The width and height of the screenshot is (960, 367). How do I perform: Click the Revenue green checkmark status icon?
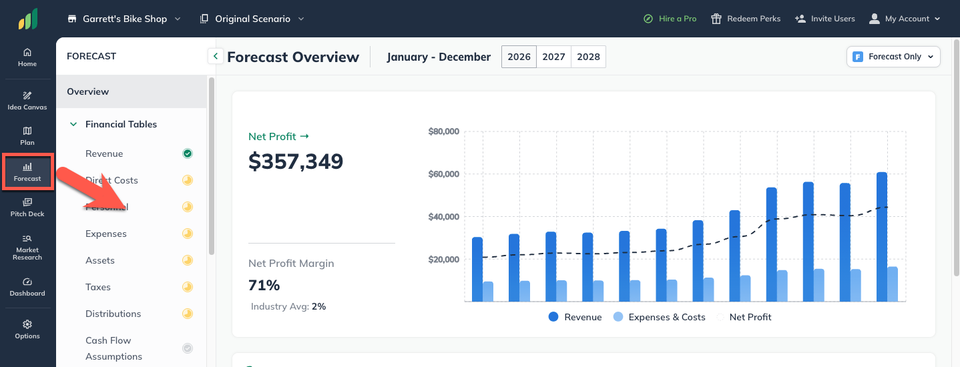[x=188, y=154]
